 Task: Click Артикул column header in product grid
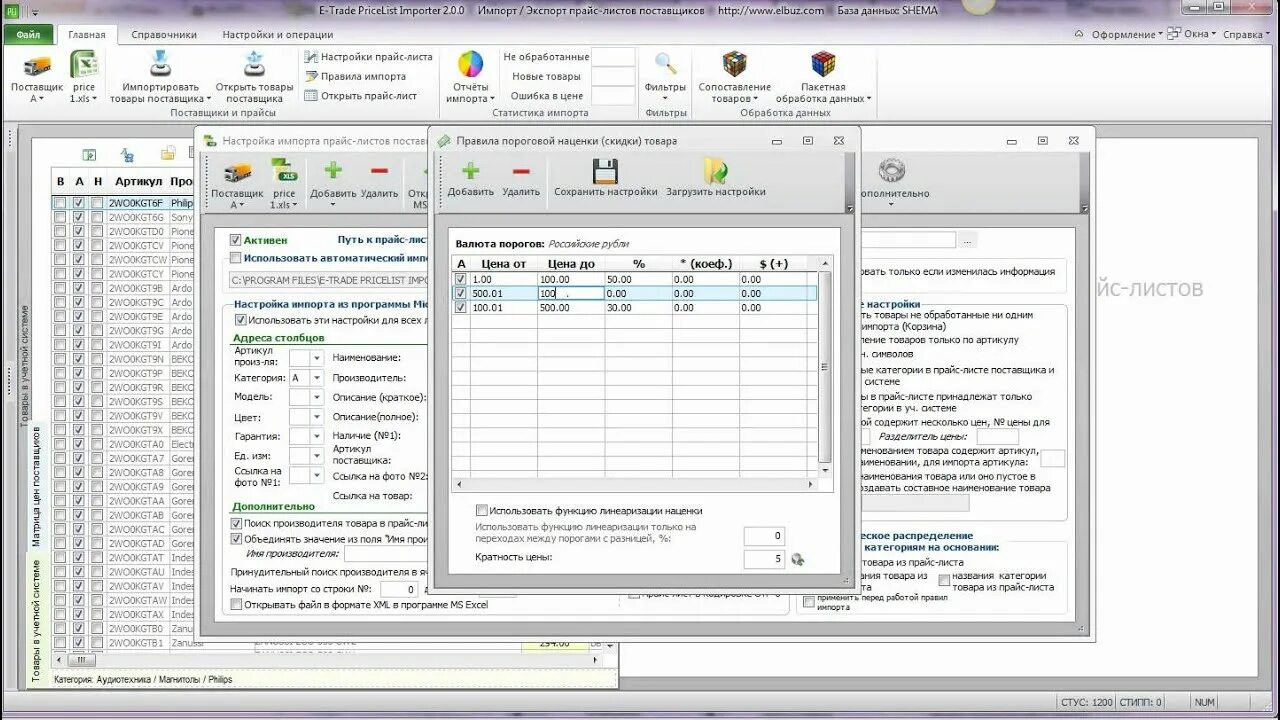[138, 181]
